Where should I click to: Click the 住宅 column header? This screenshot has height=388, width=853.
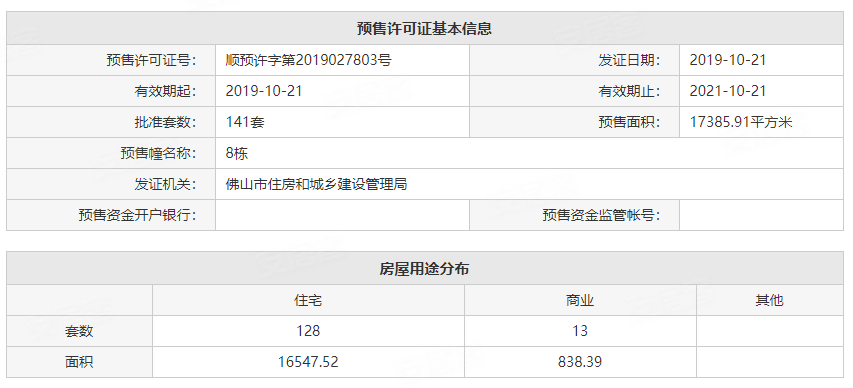pyautogui.click(x=308, y=300)
